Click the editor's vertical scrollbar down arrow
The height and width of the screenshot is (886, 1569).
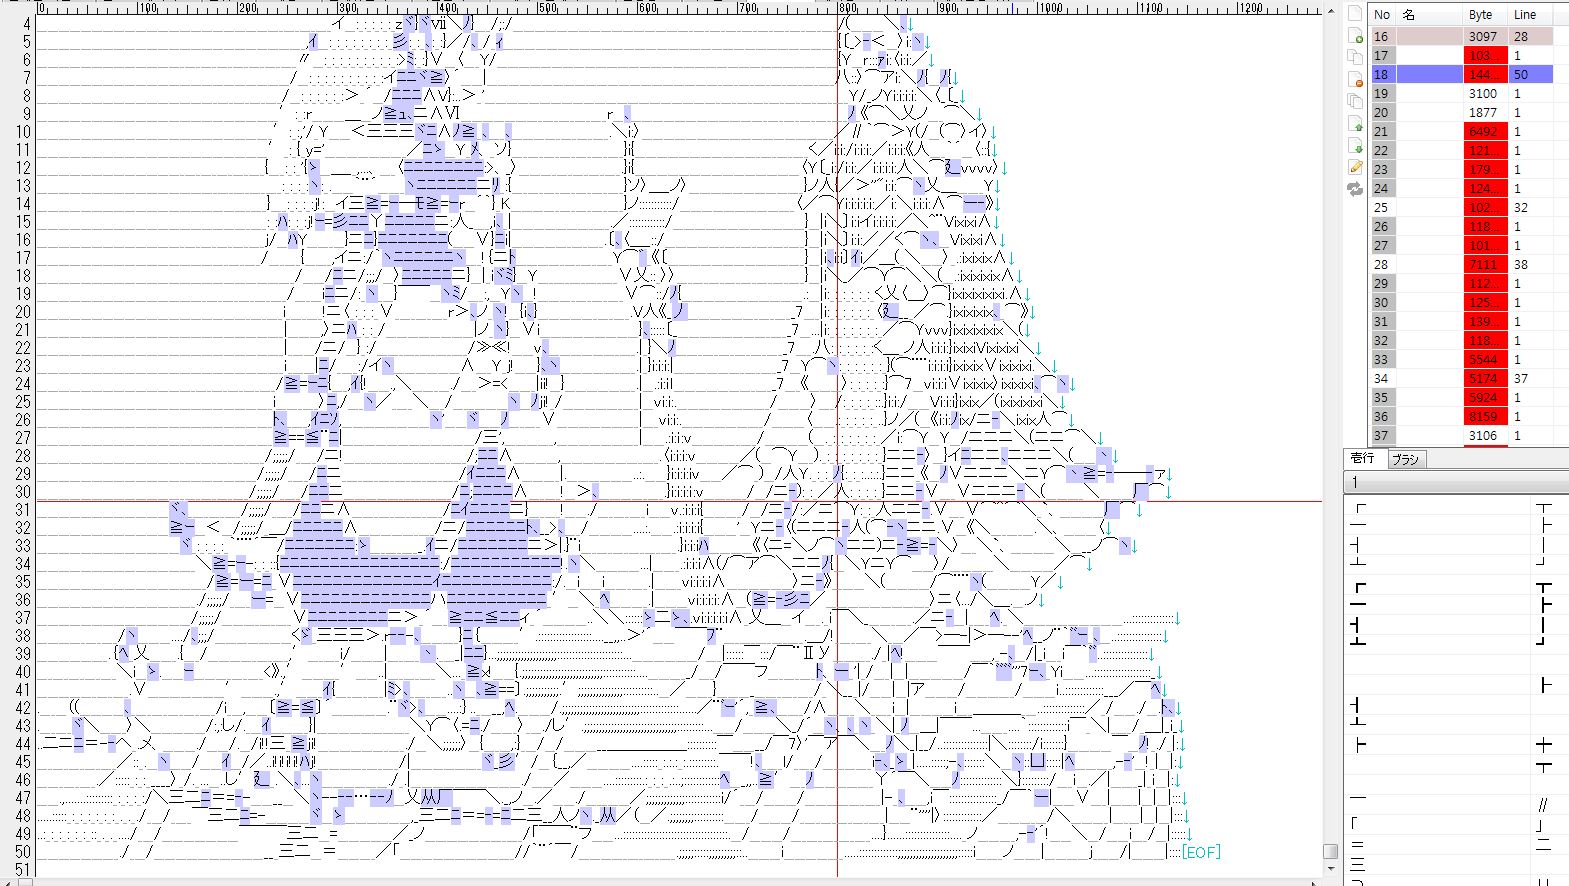pos(1330,870)
